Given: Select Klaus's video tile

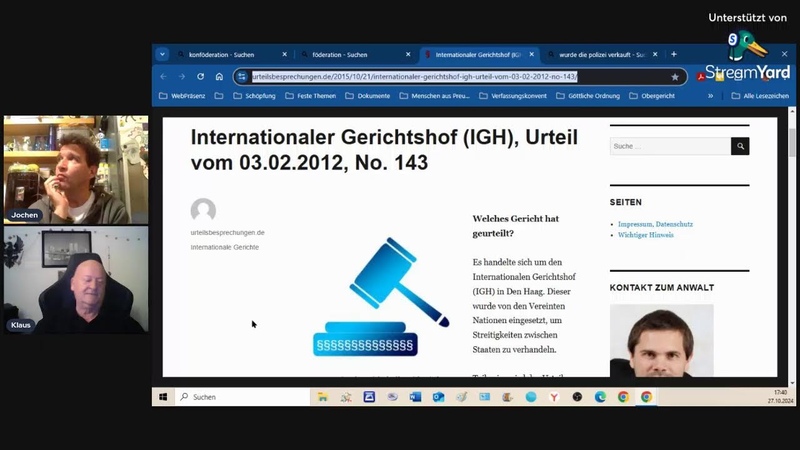Looking at the screenshot, I should [x=76, y=280].
